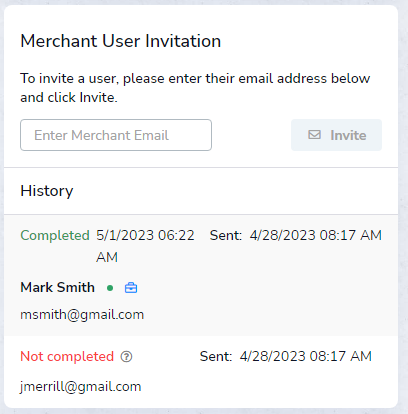Select the Mark Smith name
The height and width of the screenshot is (414, 408).
(58, 287)
